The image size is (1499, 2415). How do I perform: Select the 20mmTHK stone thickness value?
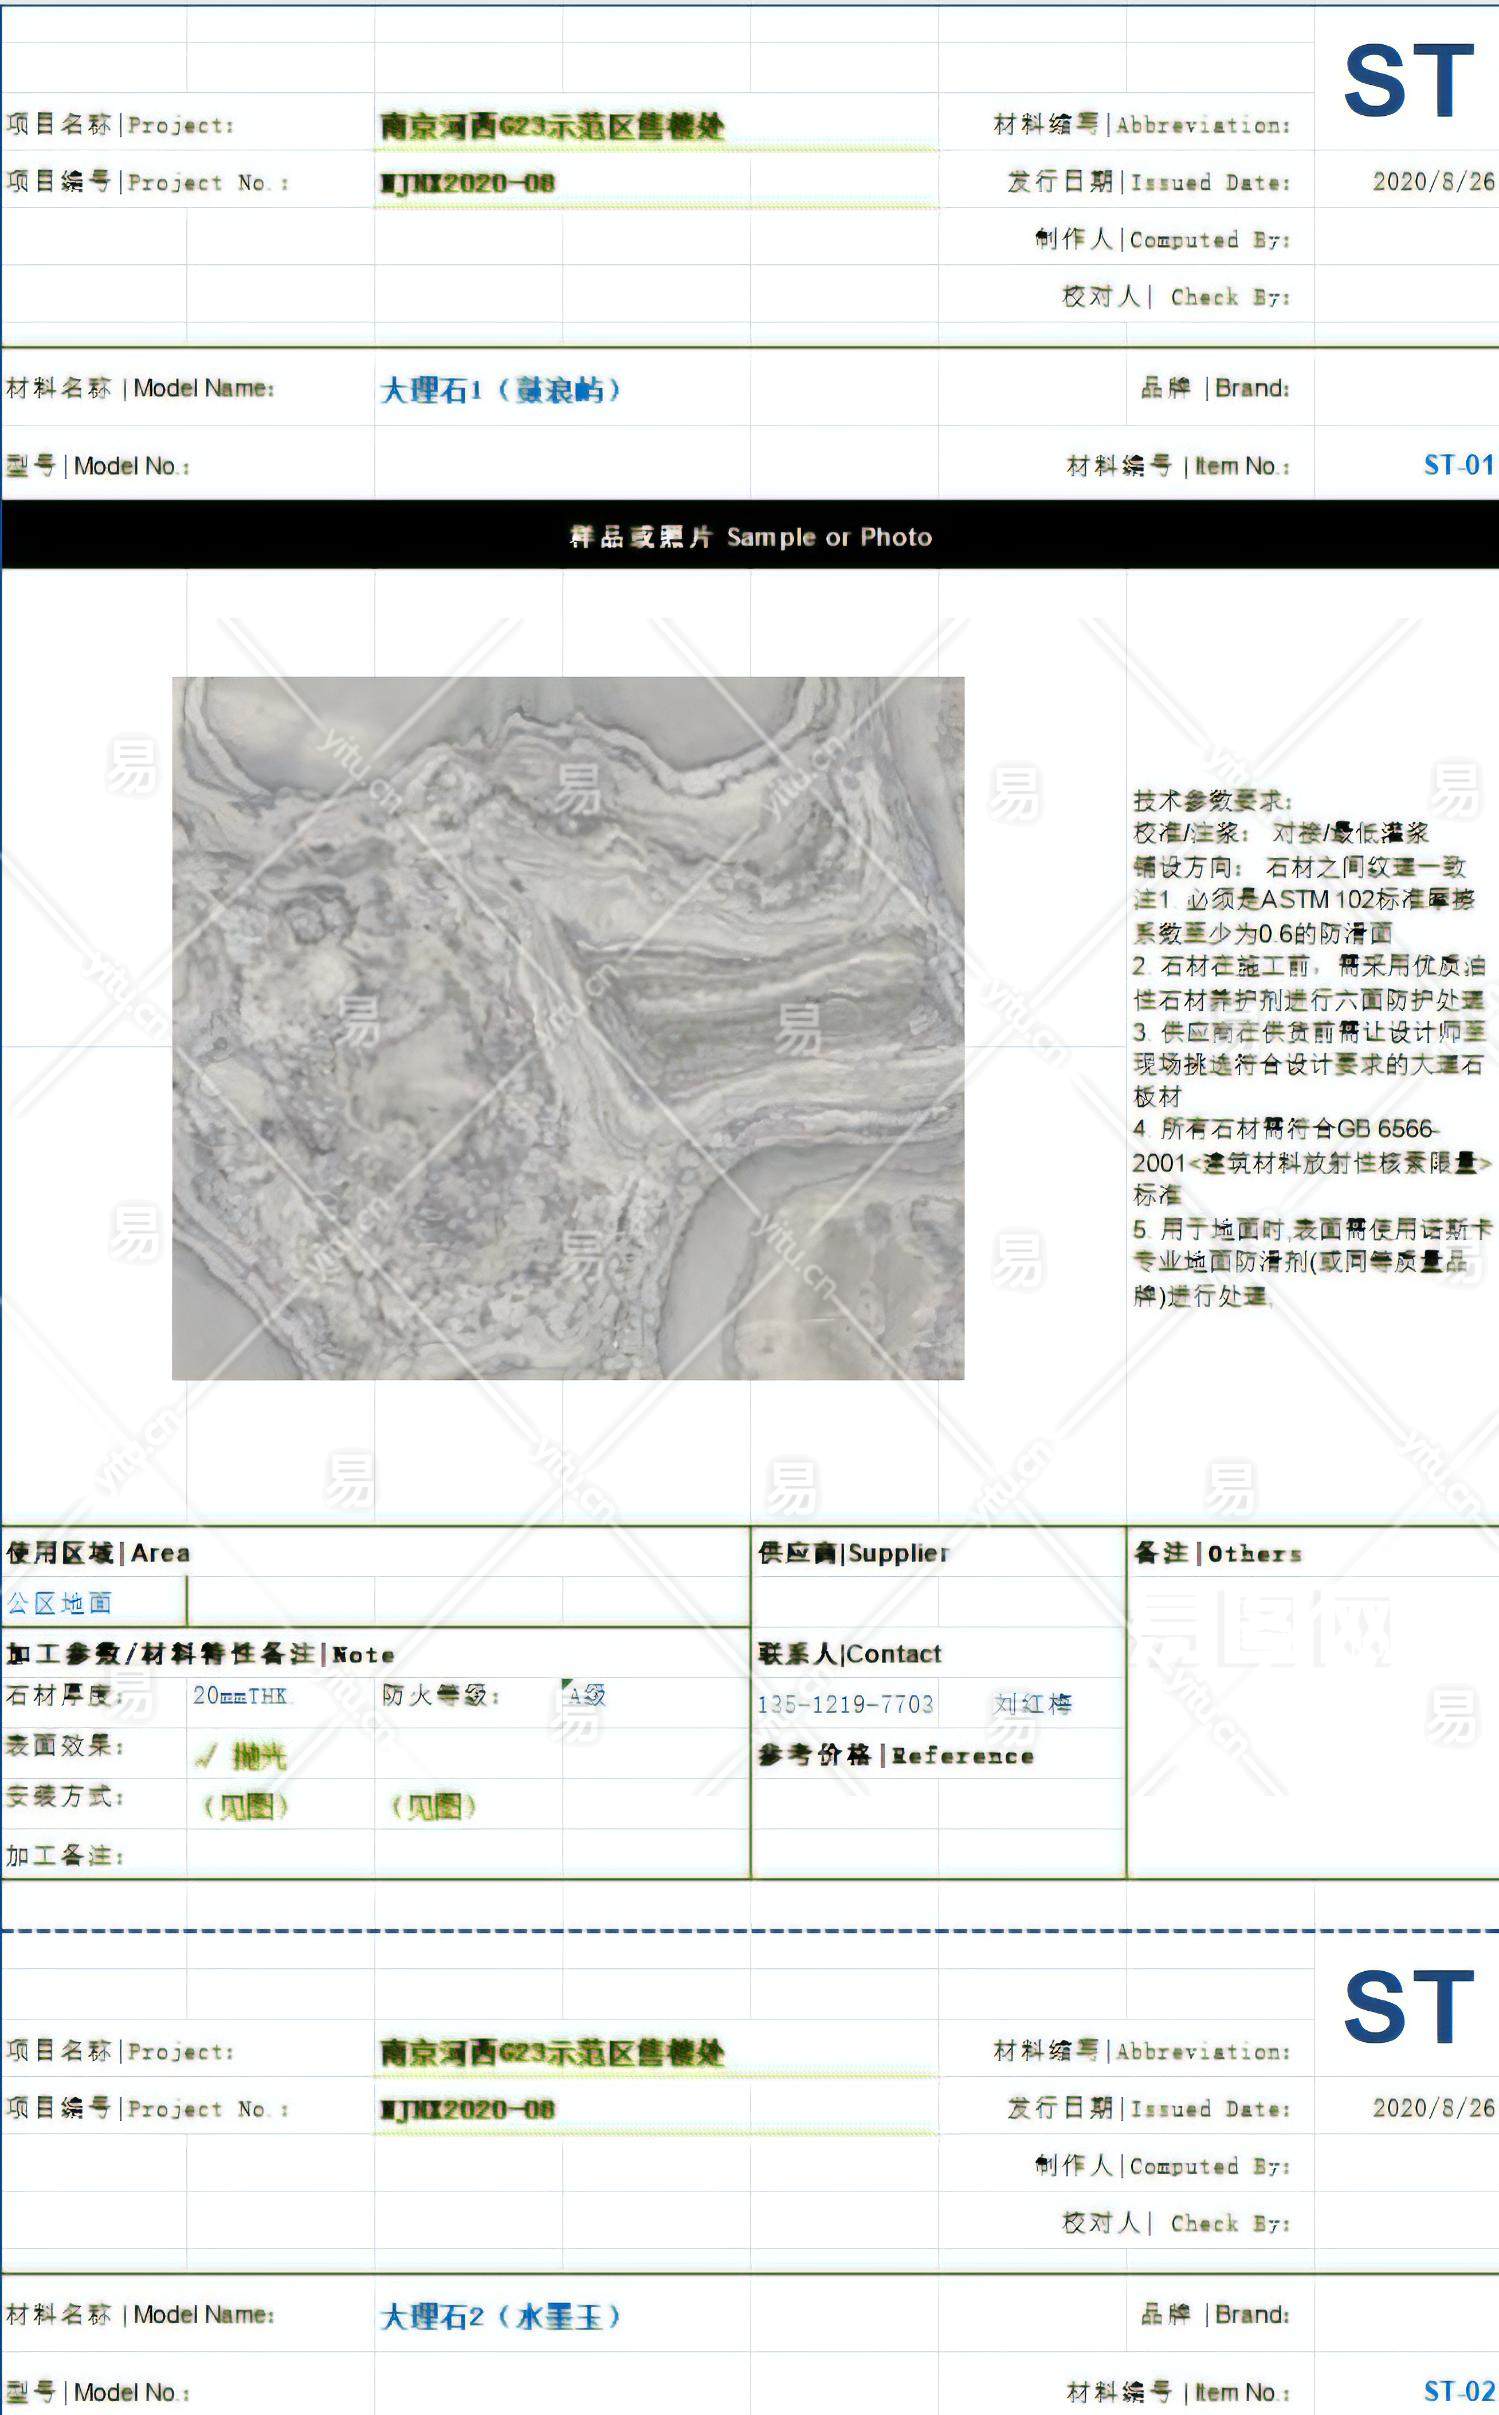[240, 1696]
